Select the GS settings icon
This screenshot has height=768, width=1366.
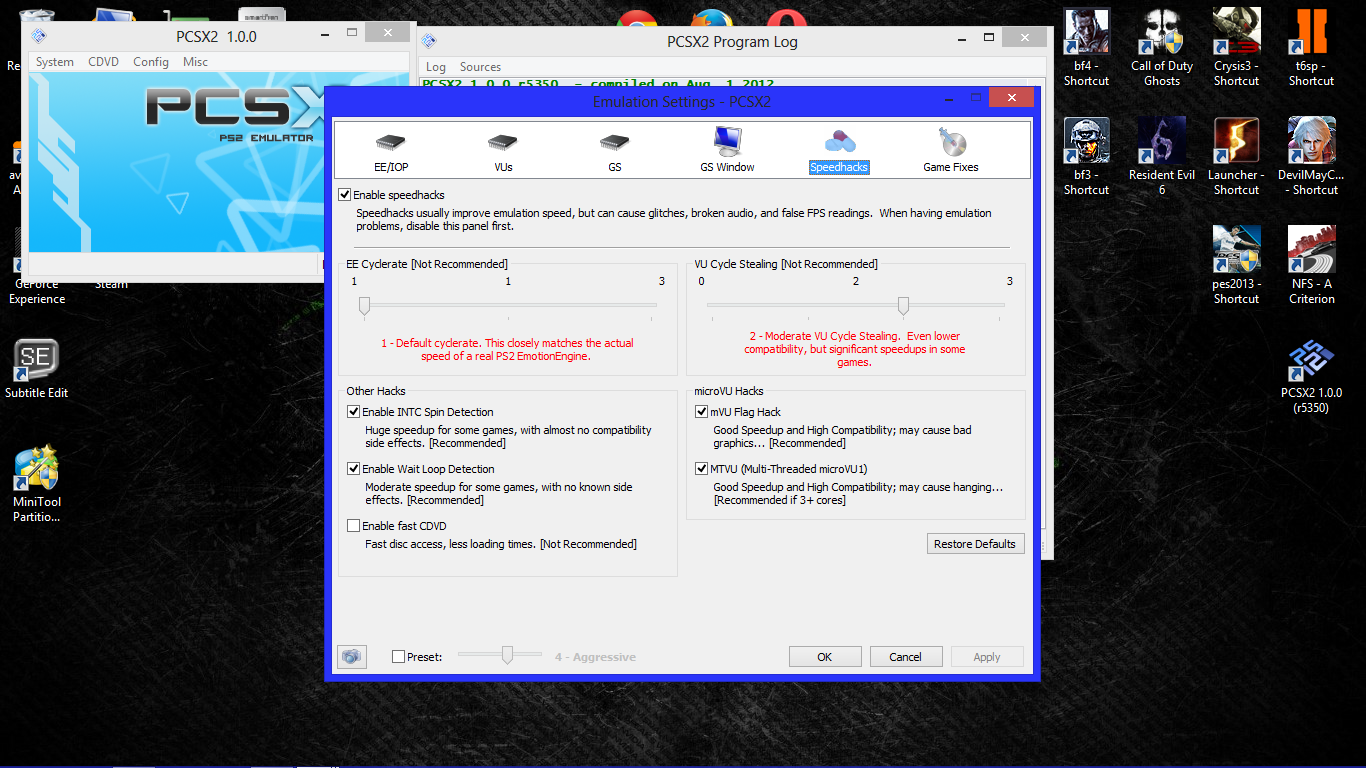pos(614,150)
